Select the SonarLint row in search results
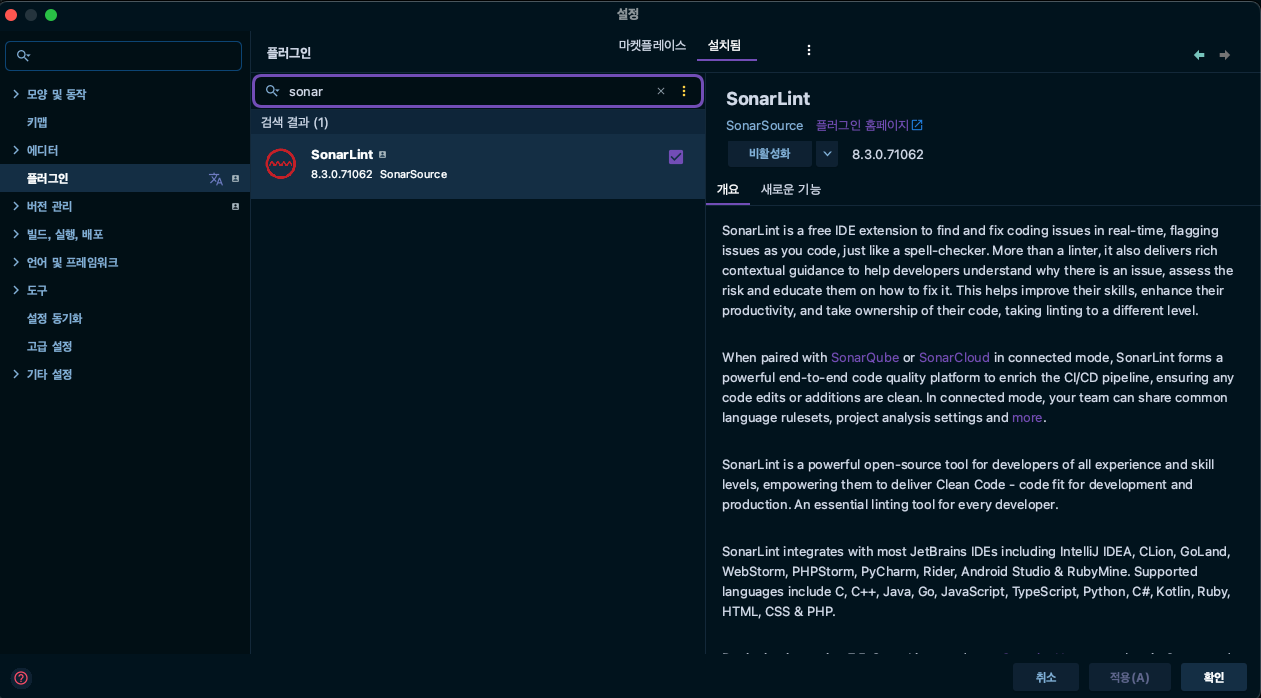 click(478, 165)
